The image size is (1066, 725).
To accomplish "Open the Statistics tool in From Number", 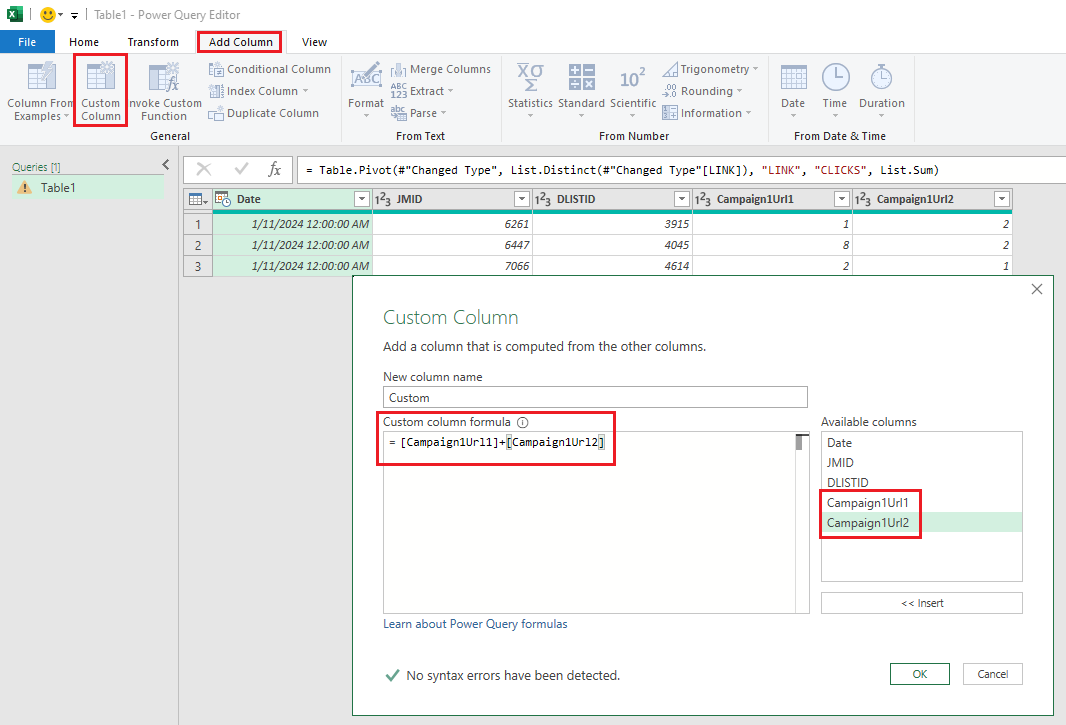I will pos(530,90).
